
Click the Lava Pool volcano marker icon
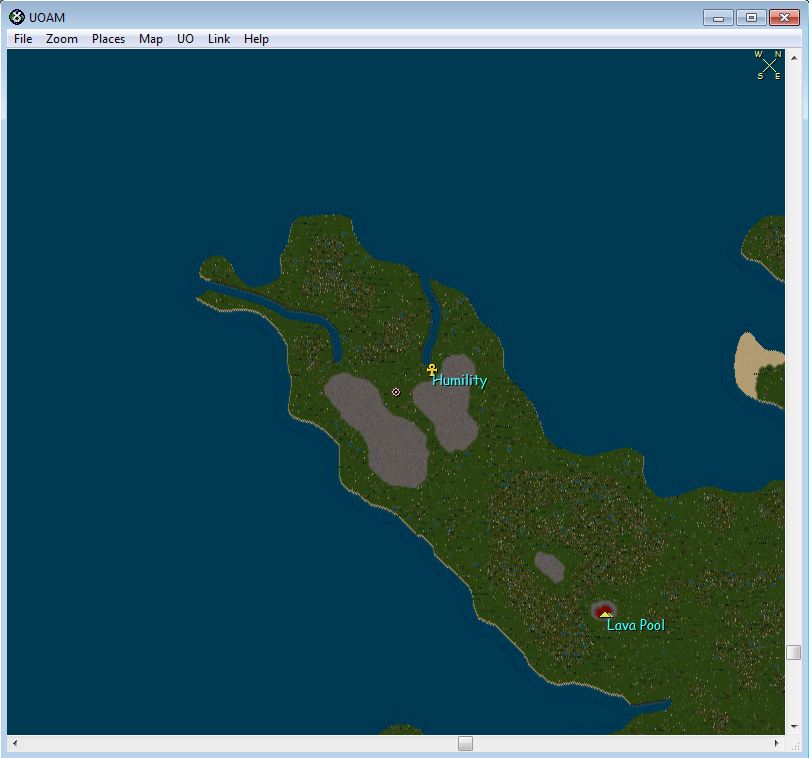point(603,611)
